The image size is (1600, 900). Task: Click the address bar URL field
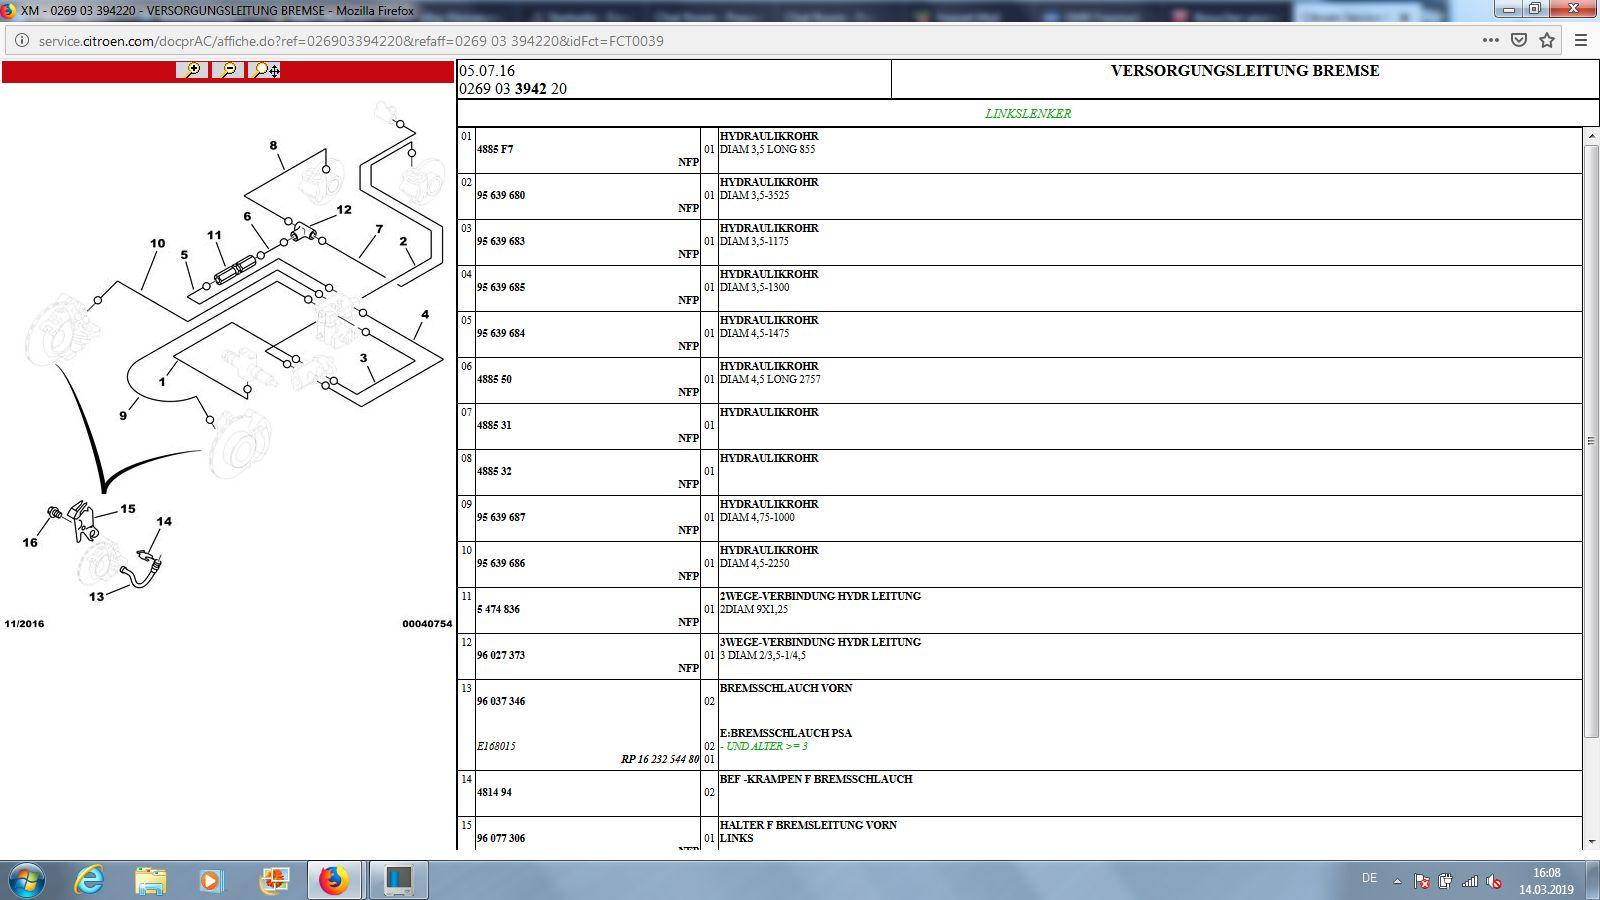[740, 41]
